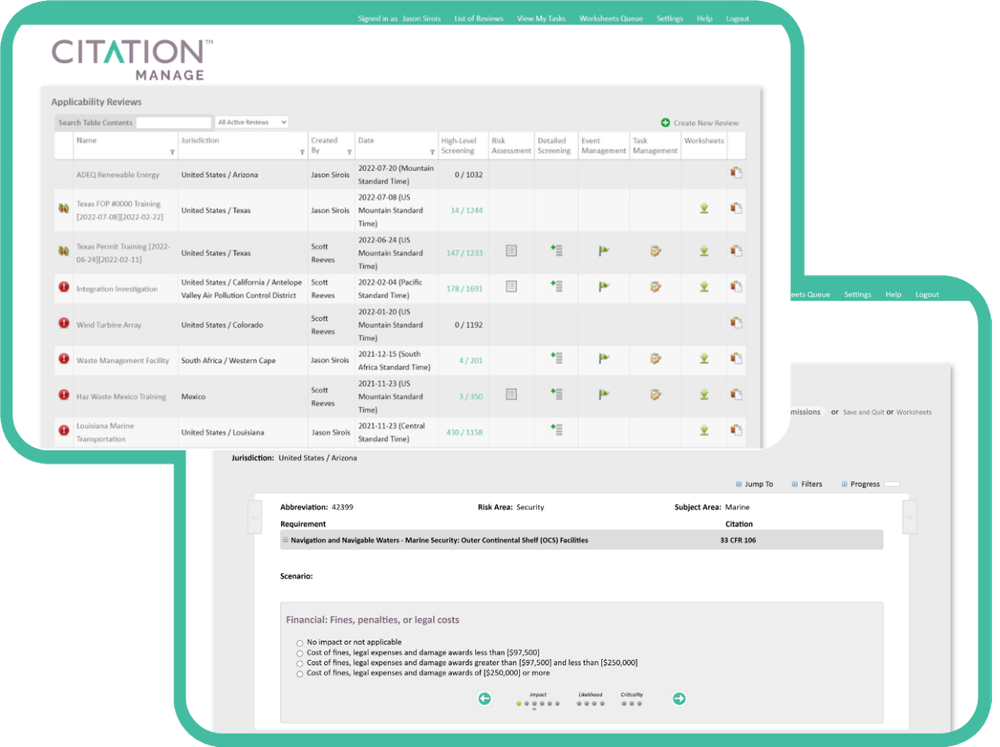Expand the Filters section
1000x747 pixels.
[x=806, y=484]
